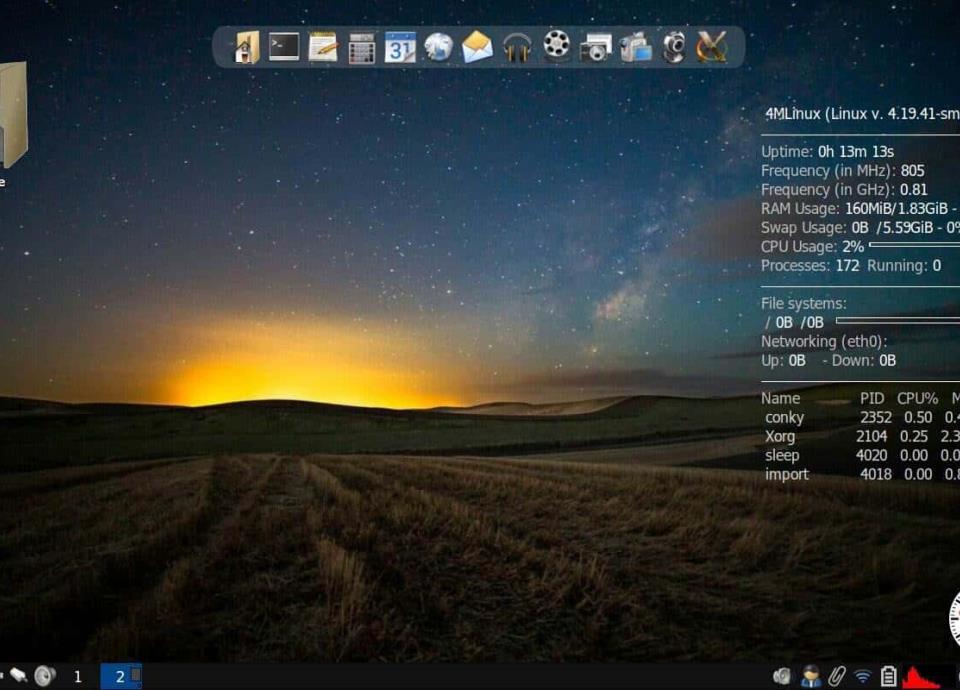Open the calendar icon showing 31
The image size is (960, 690).
[x=400, y=47]
